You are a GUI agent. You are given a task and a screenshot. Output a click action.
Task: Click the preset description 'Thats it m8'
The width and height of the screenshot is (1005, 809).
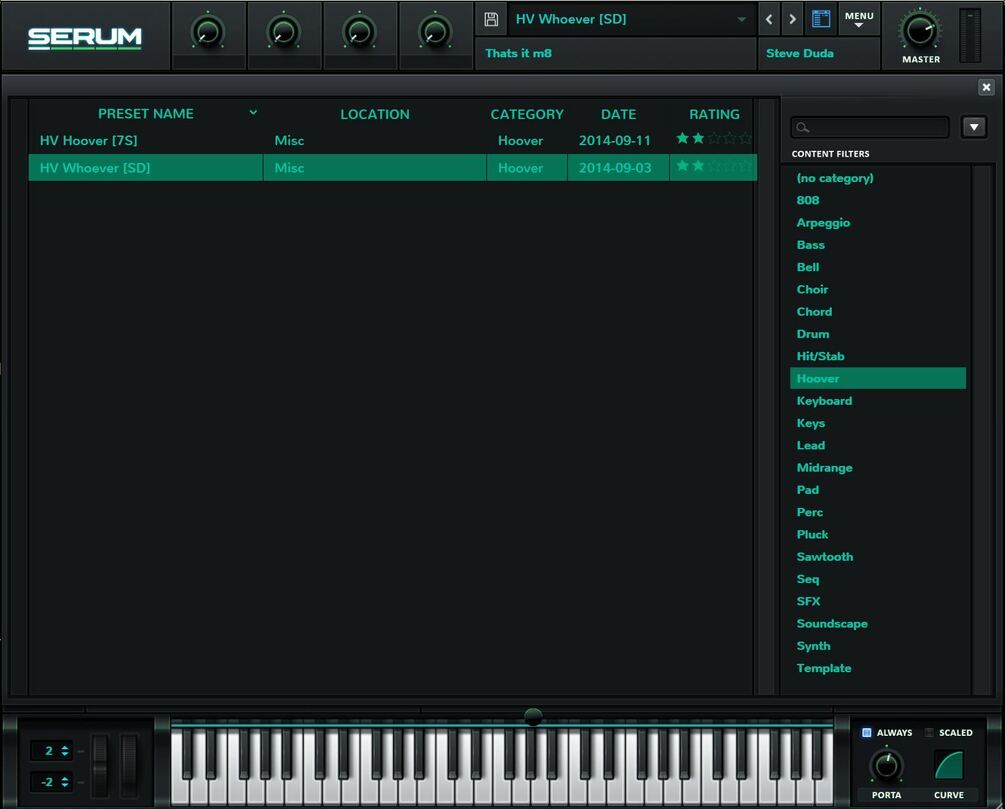tap(518, 53)
